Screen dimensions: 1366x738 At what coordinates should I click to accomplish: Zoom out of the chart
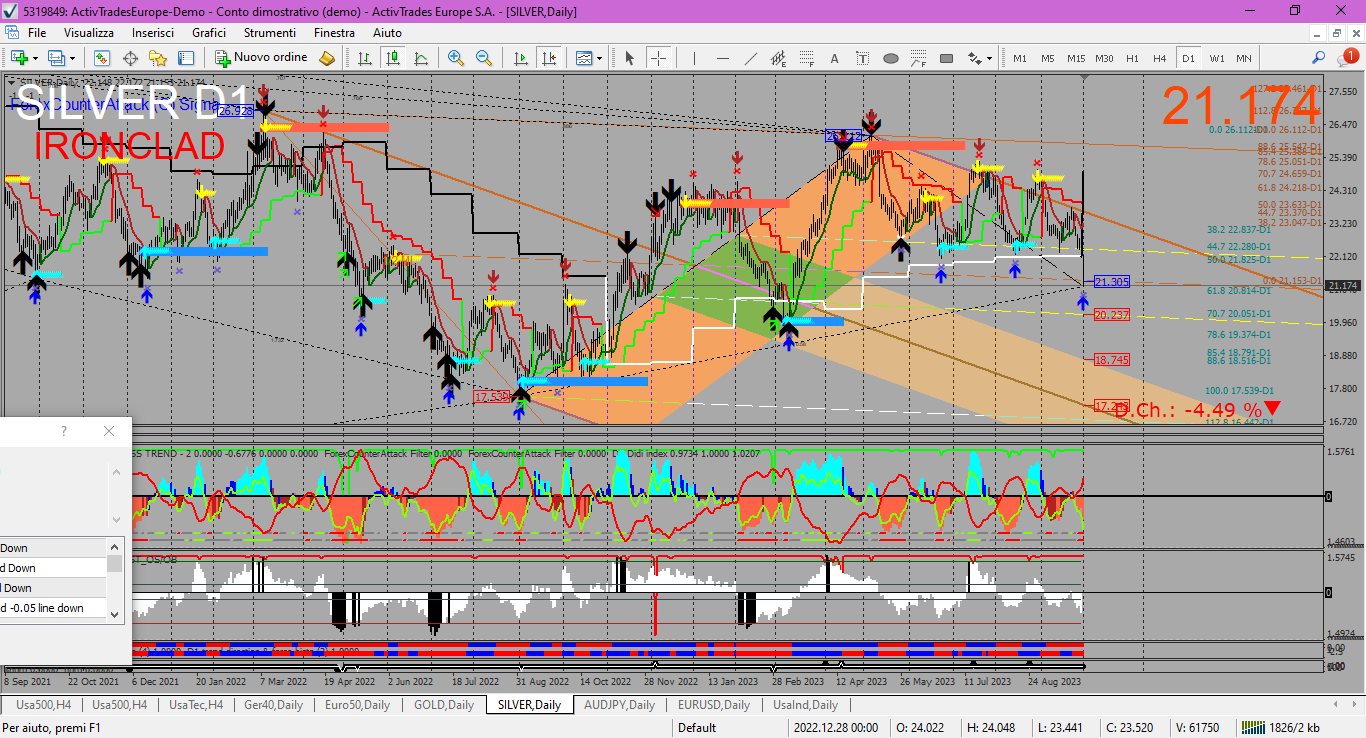484,58
